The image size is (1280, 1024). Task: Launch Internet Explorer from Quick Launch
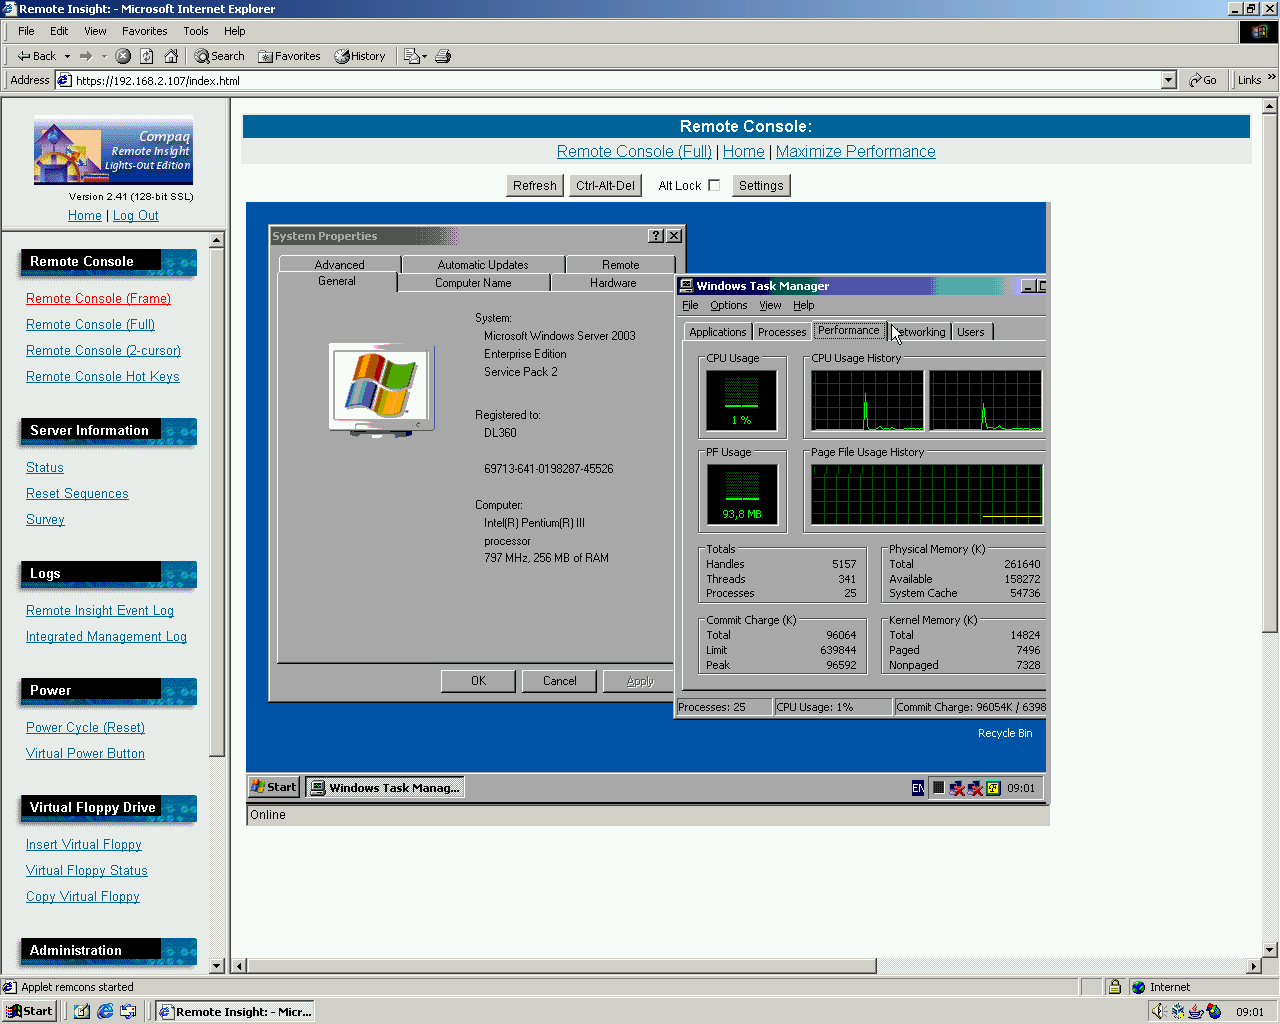pyautogui.click(x=105, y=1011)
